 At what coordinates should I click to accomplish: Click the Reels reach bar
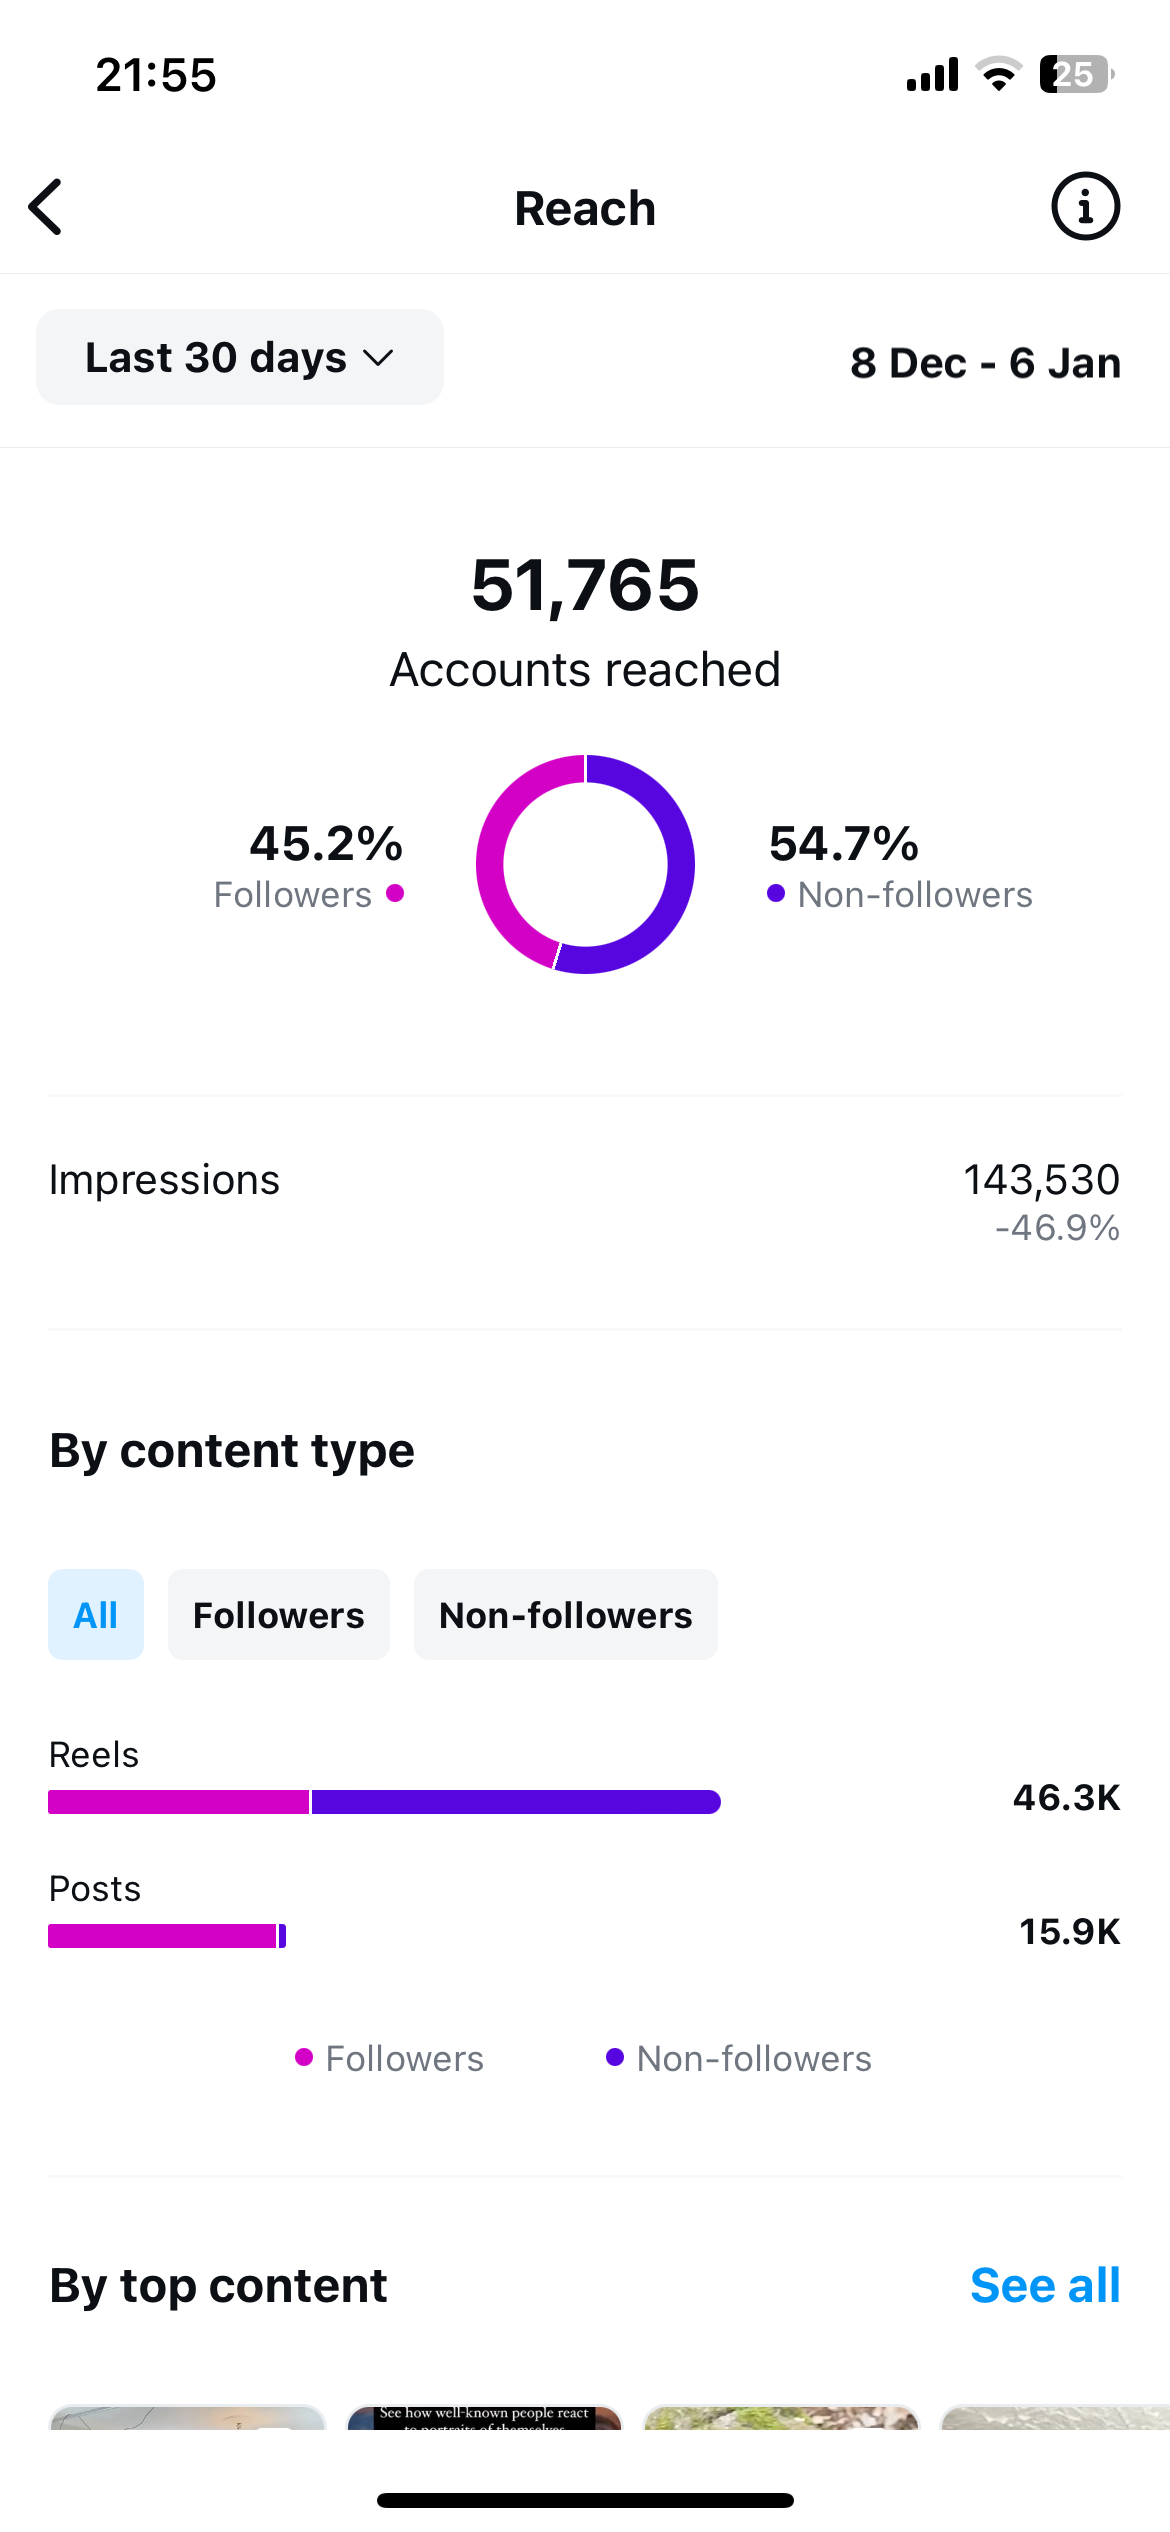384,1802
